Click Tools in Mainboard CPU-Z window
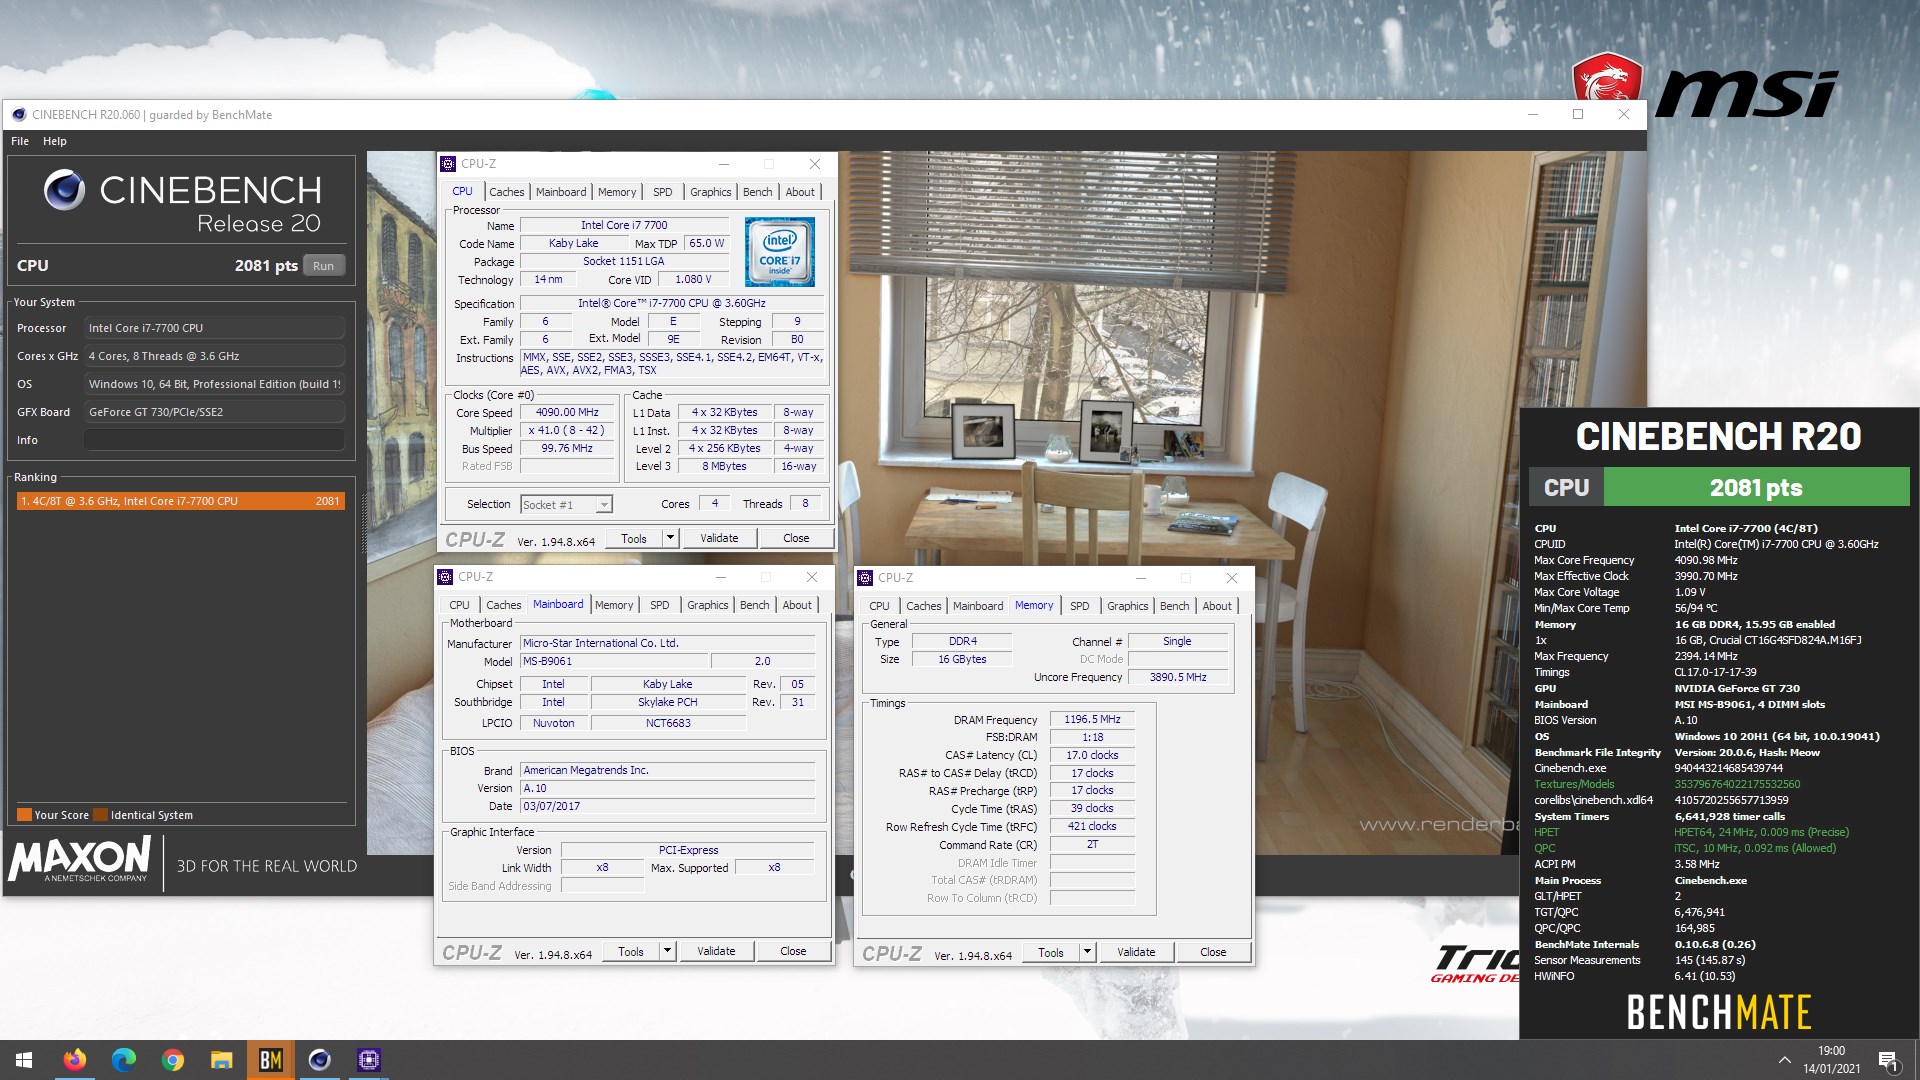The width and height of the screenshot is (1920, 1080). click(631, 952)
